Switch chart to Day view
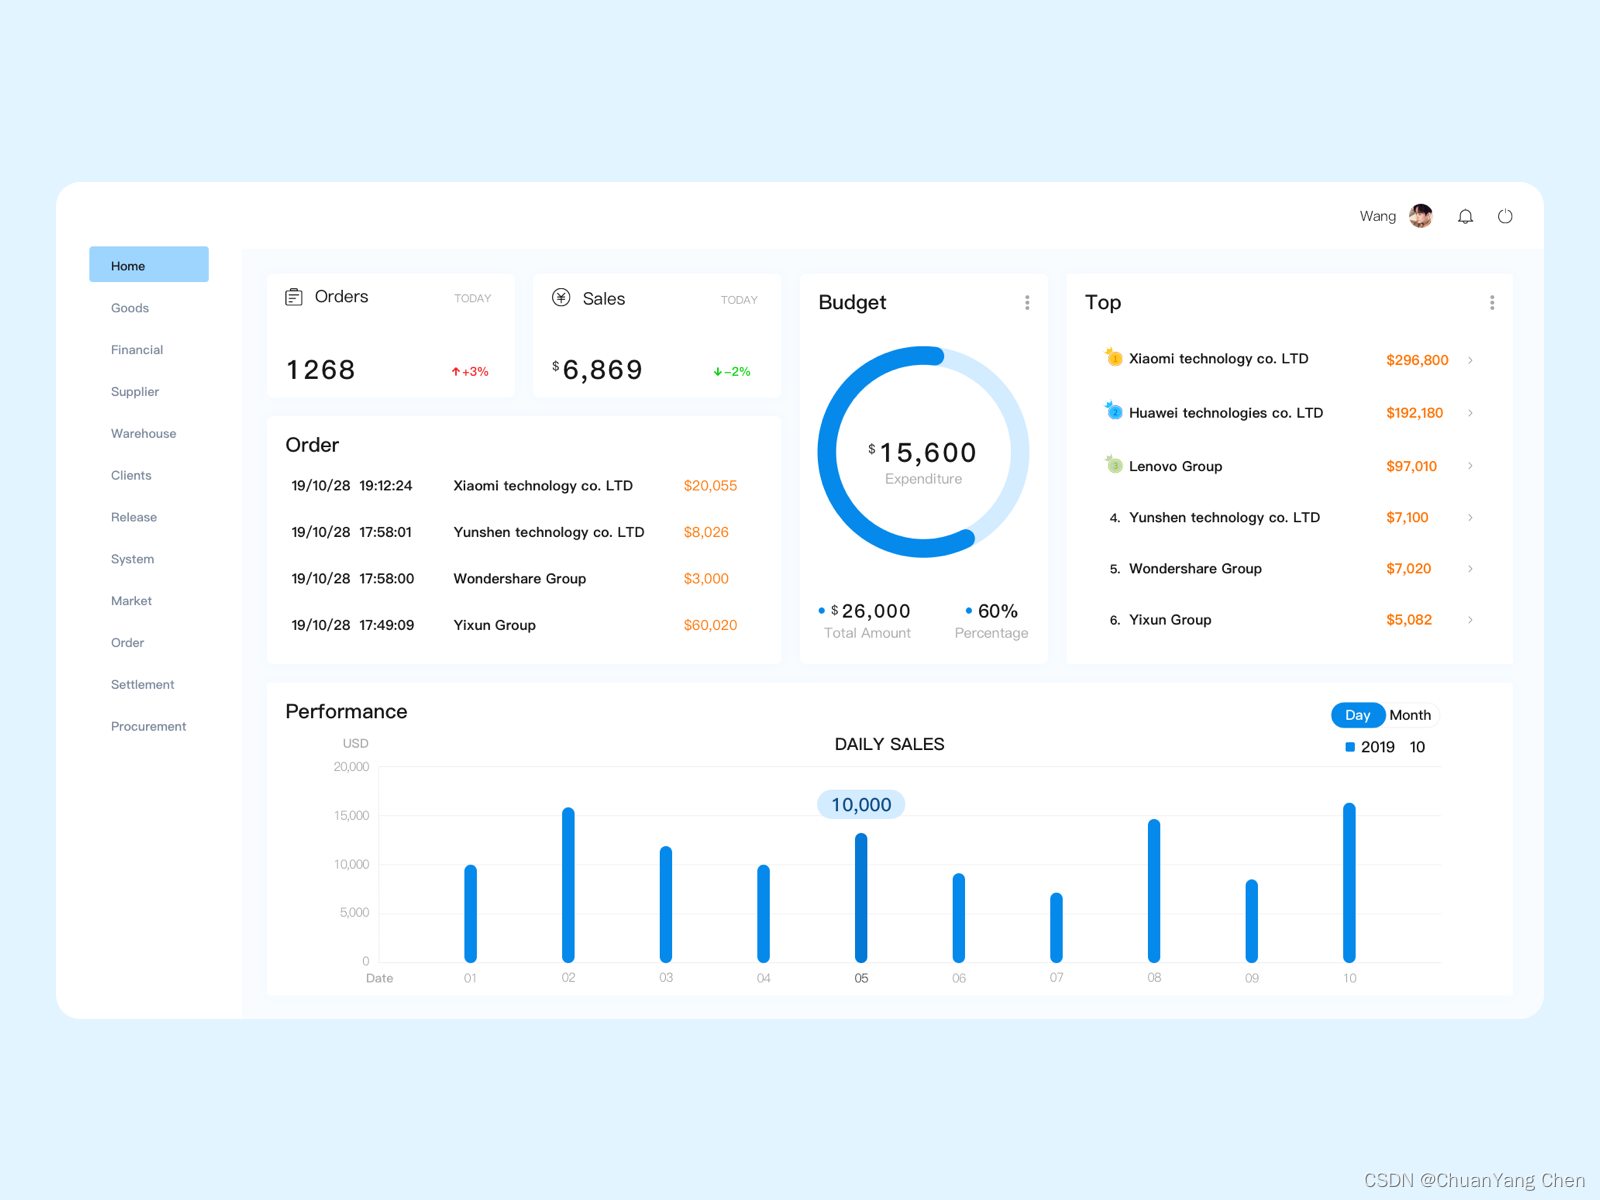 tap(1358, 715)
